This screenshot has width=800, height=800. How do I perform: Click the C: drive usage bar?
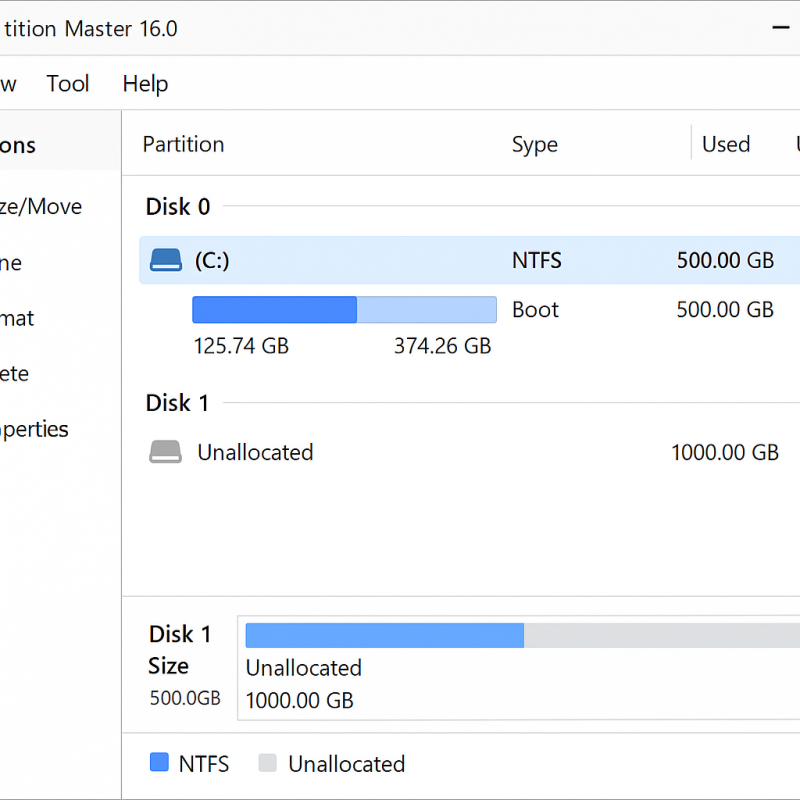344,310
